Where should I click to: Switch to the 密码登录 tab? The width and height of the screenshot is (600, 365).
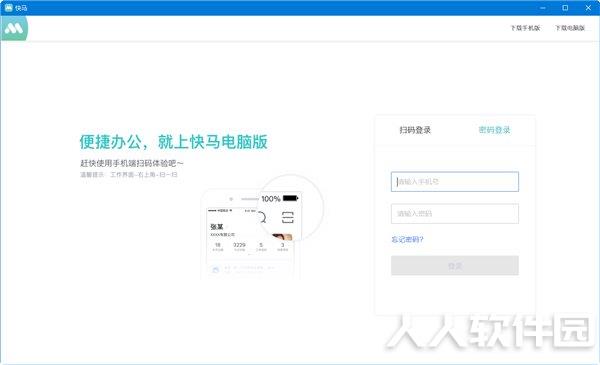[x=494, y=130]
